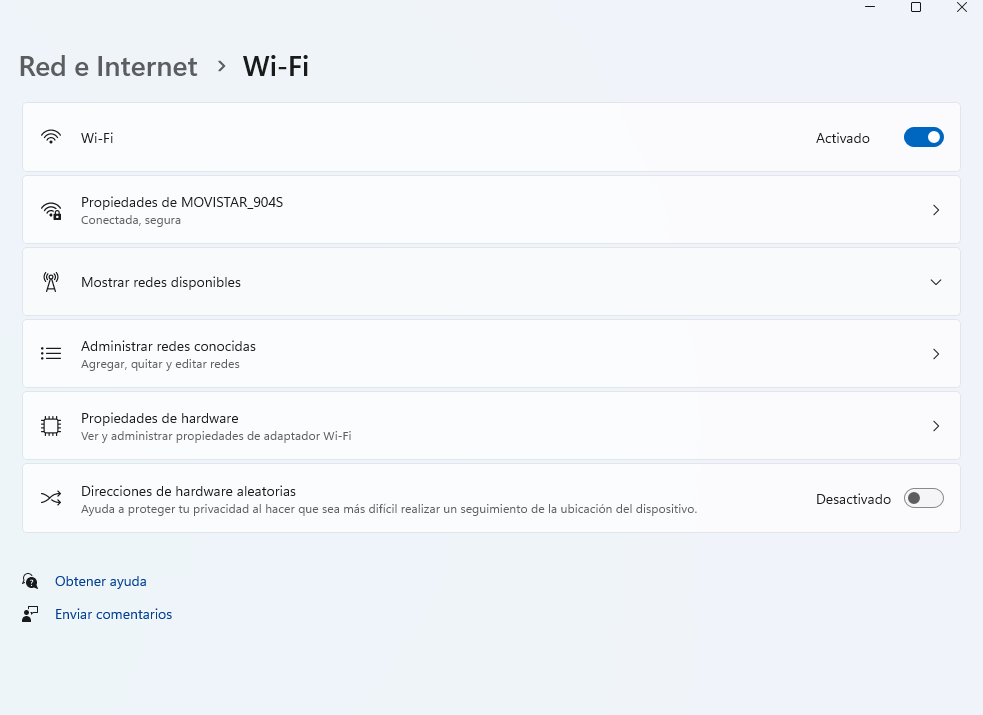Click the secured network lock icon
The image size is (983, 715).
click(51, 210)
